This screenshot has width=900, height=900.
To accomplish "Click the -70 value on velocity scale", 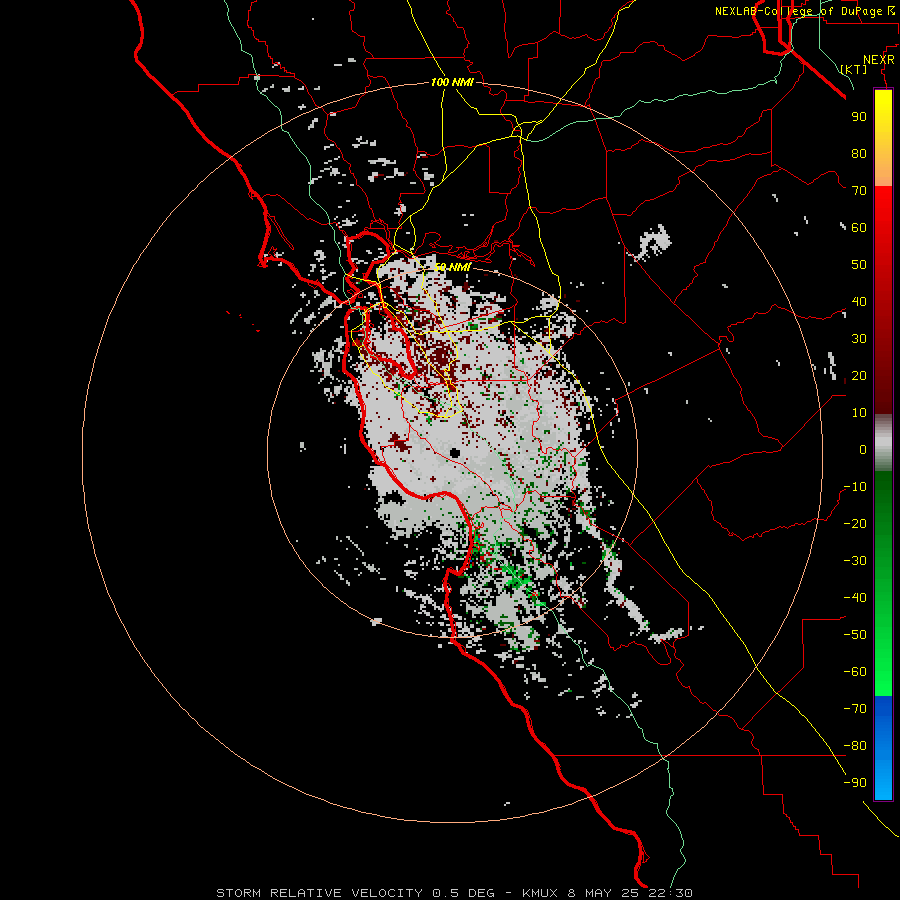I will point(855,709).
